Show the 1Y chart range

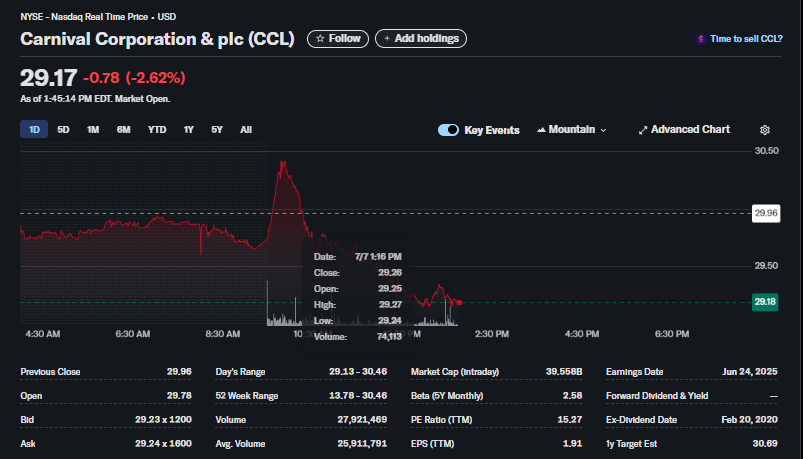pos(188,130)
